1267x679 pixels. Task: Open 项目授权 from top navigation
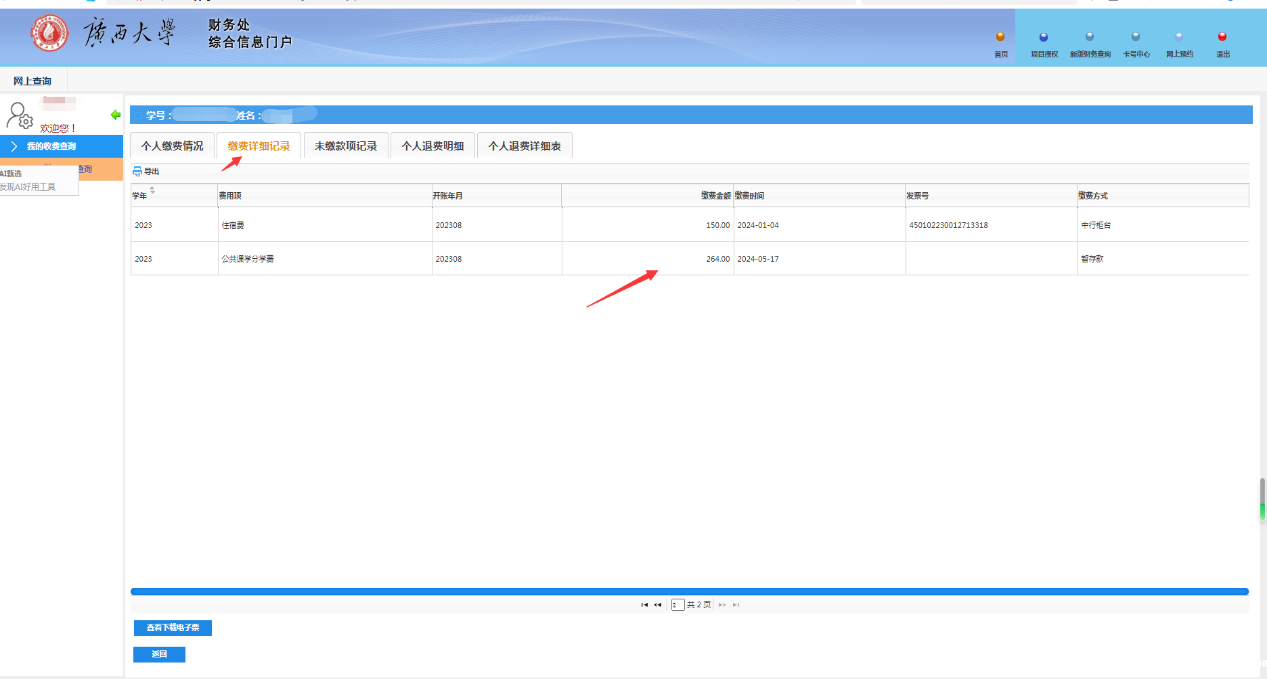click(x=1044, y=38)
